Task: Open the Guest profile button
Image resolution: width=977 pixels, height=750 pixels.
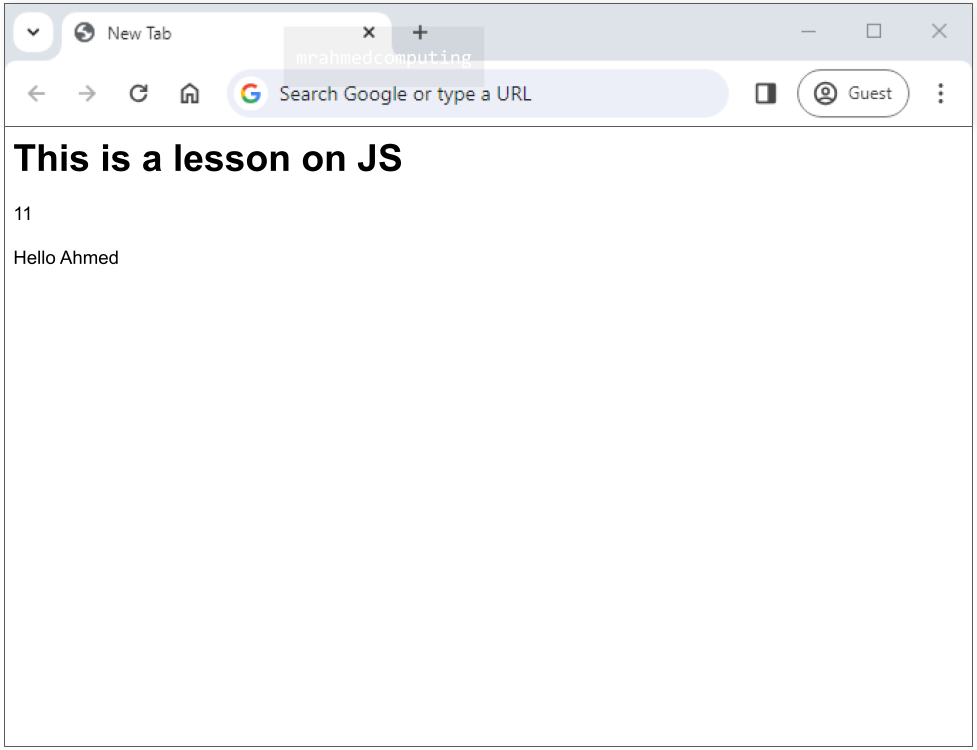Action: (x=853, y=93)
